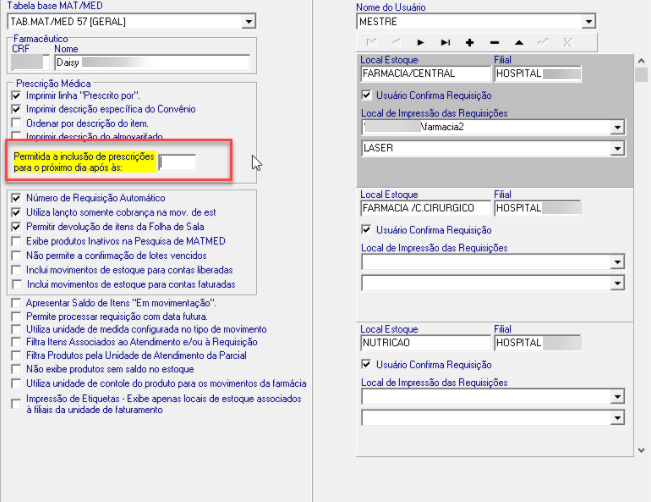Viewport: 651px width, 502px height.
Task: Click the CRF input field
Action: (x=28, y=63)
